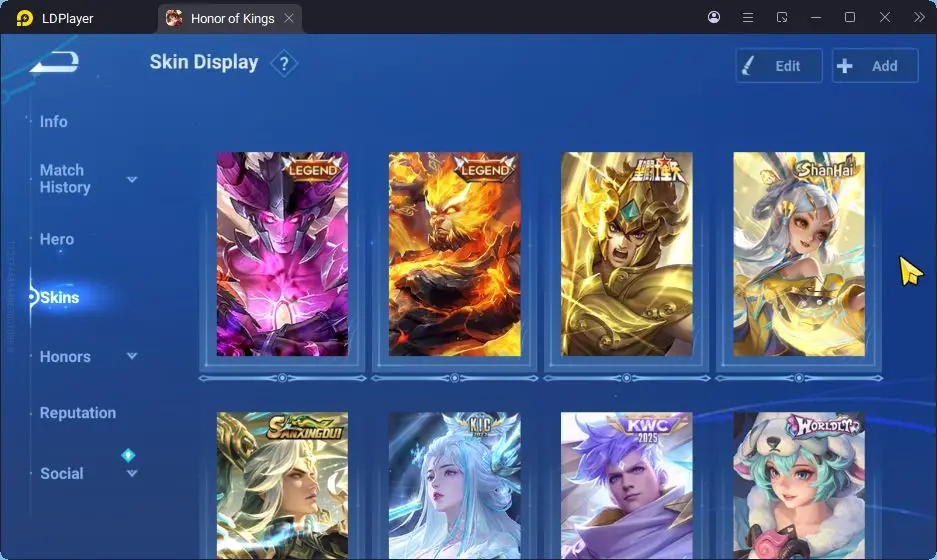Close the Honor of Kings tab

(x=289, y=19)
